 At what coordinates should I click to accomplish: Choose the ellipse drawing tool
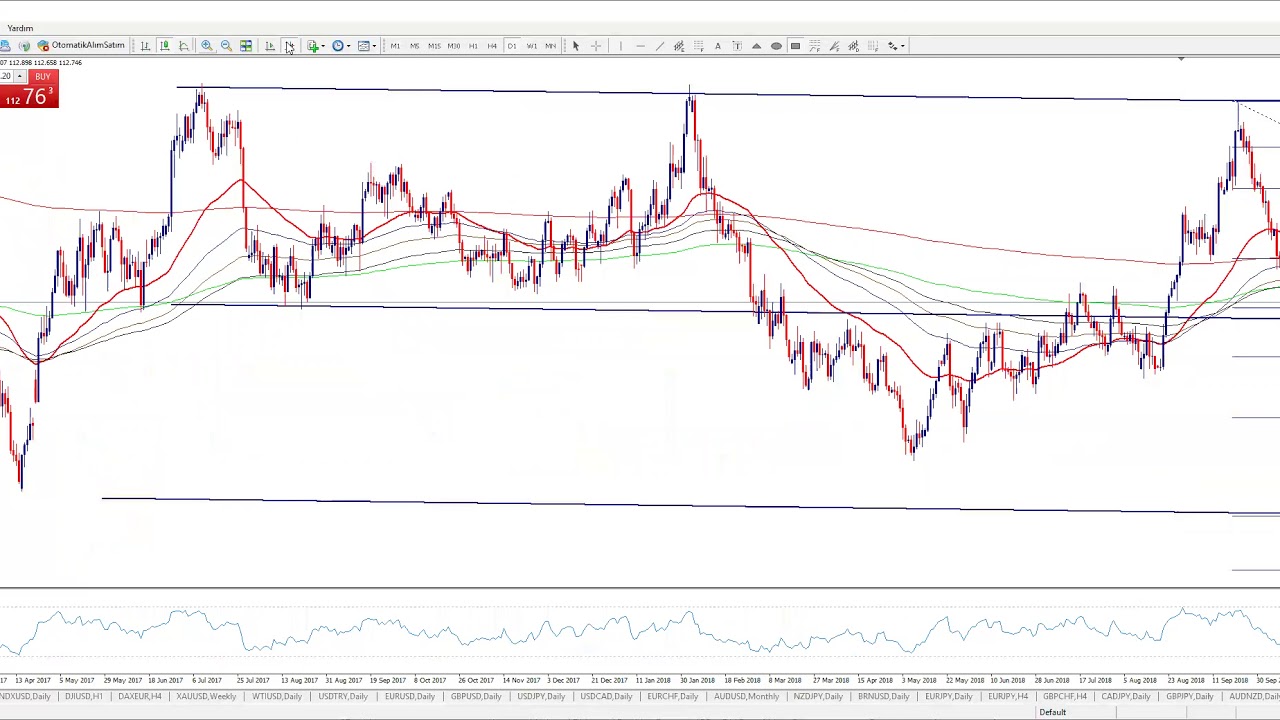click(776, 46)
